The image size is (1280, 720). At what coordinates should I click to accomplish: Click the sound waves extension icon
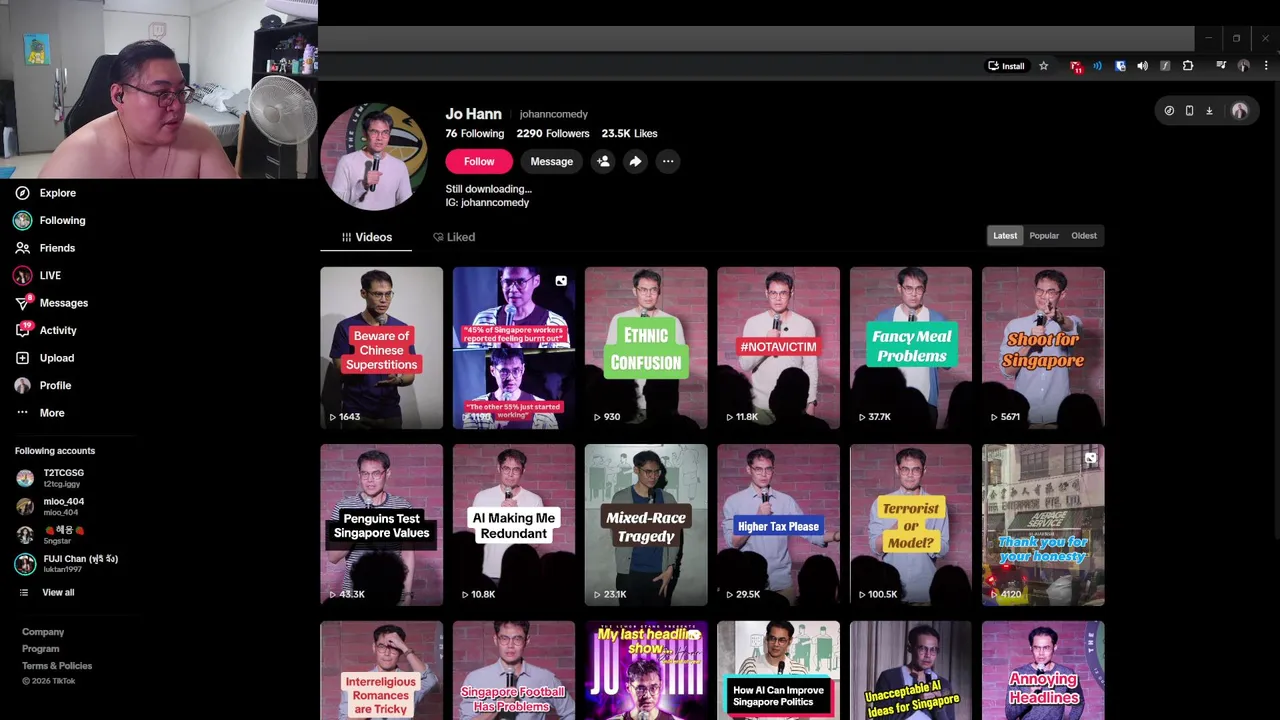(1097, 66)
